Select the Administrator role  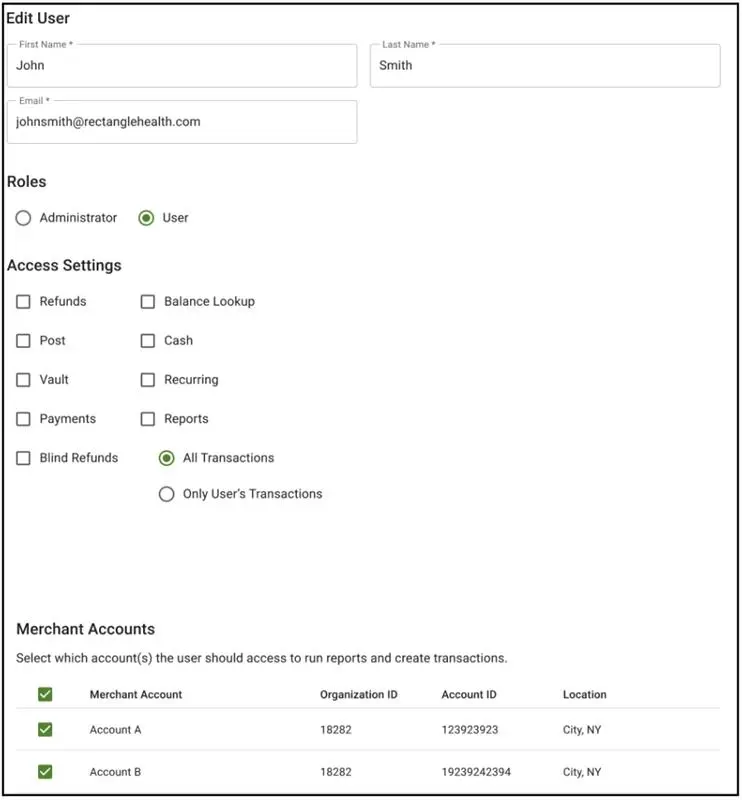click(23, 217)
